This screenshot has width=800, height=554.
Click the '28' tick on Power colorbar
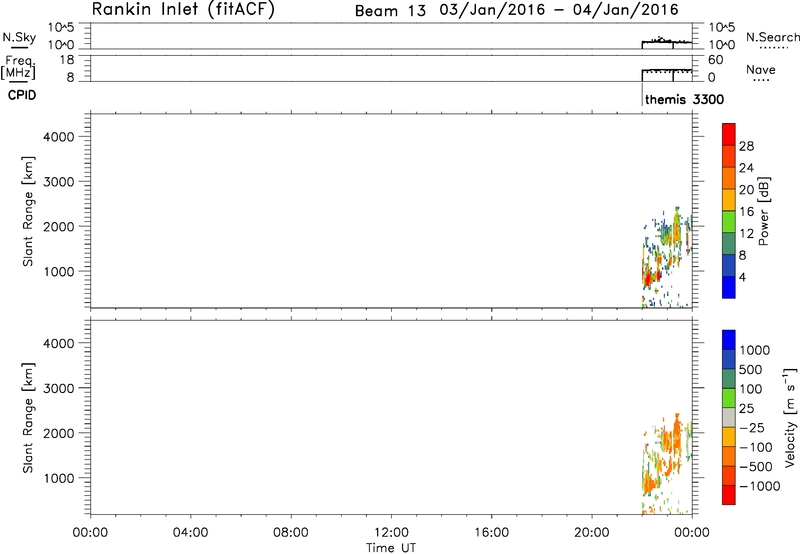[746, 146]
